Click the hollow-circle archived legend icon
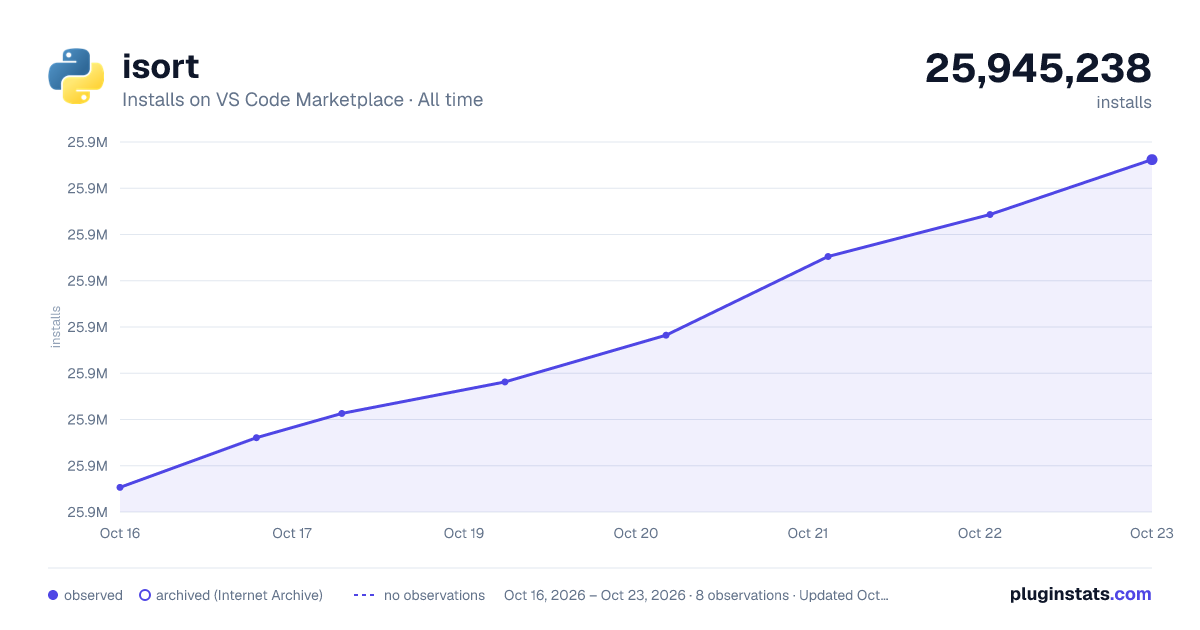Image resolution: width=1200 pixels, height=630 pixels. tap(145, 595)
